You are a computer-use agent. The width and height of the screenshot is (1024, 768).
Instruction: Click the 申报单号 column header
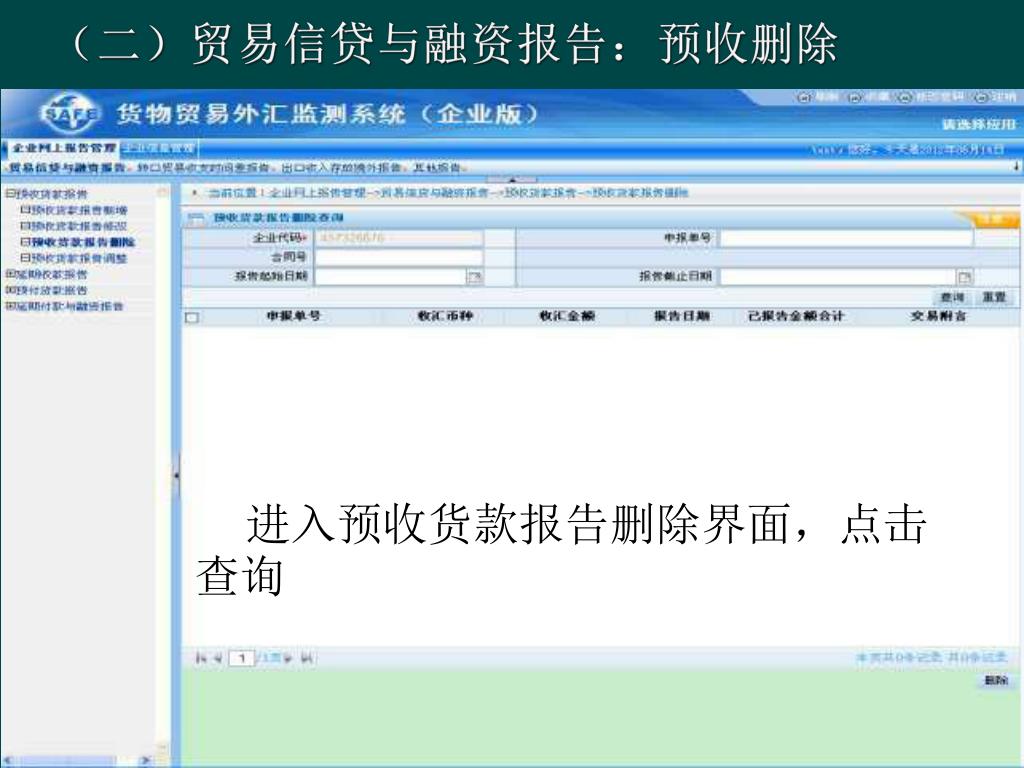click(x=293, y=316)
